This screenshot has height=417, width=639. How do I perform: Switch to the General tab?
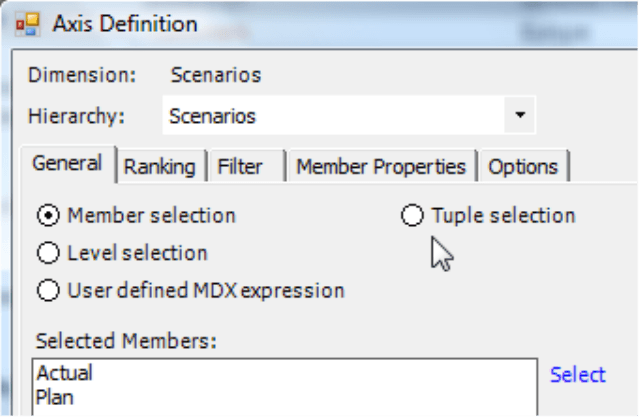pyautogui.click(x=68, y=164)
